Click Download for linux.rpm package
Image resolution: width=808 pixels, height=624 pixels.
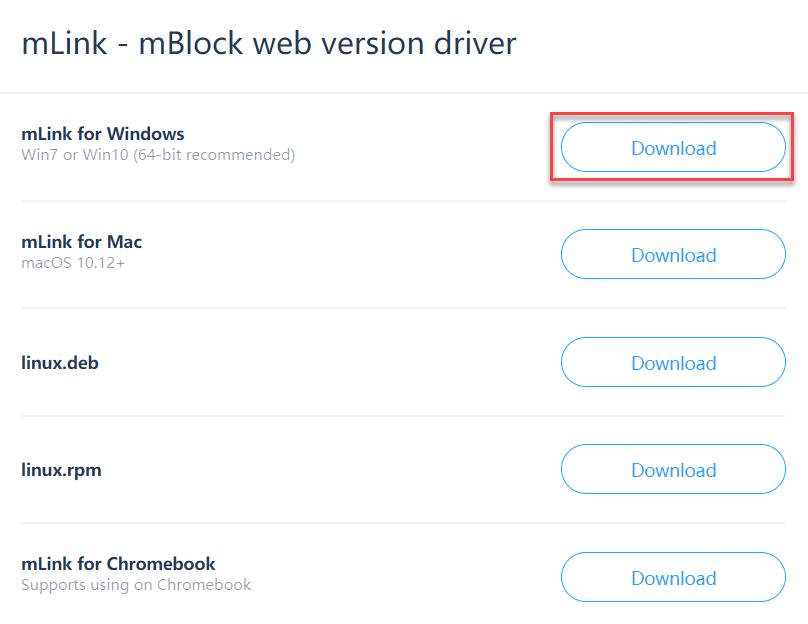673,470
